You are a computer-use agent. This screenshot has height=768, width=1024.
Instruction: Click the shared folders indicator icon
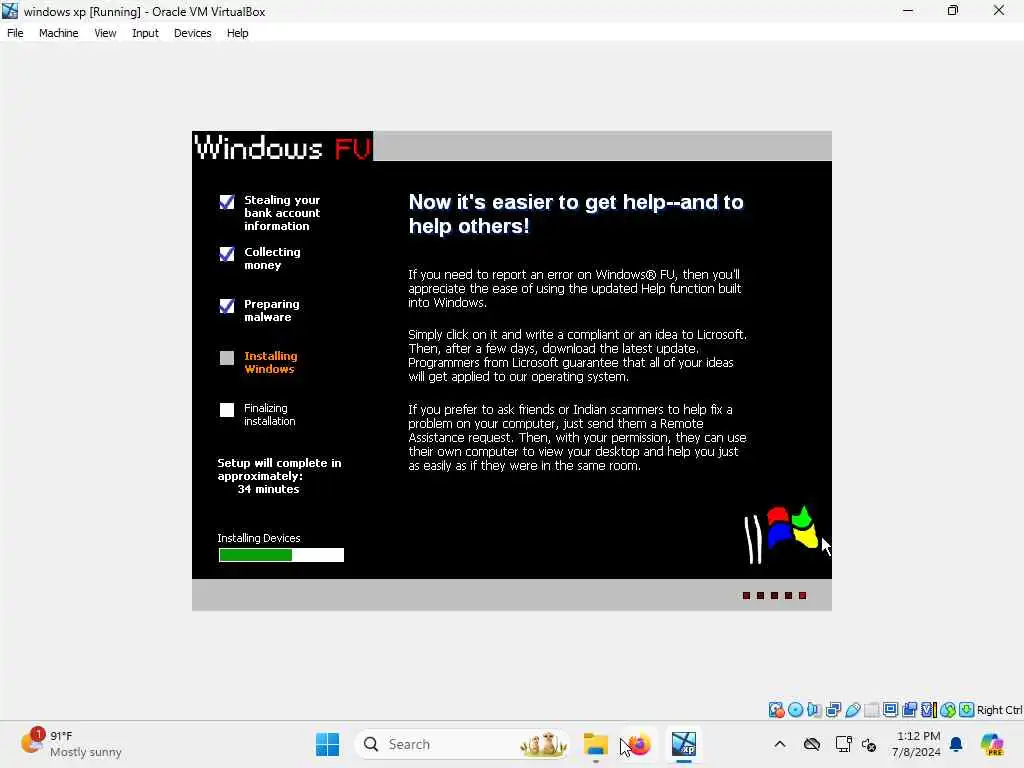pos(871,709)
